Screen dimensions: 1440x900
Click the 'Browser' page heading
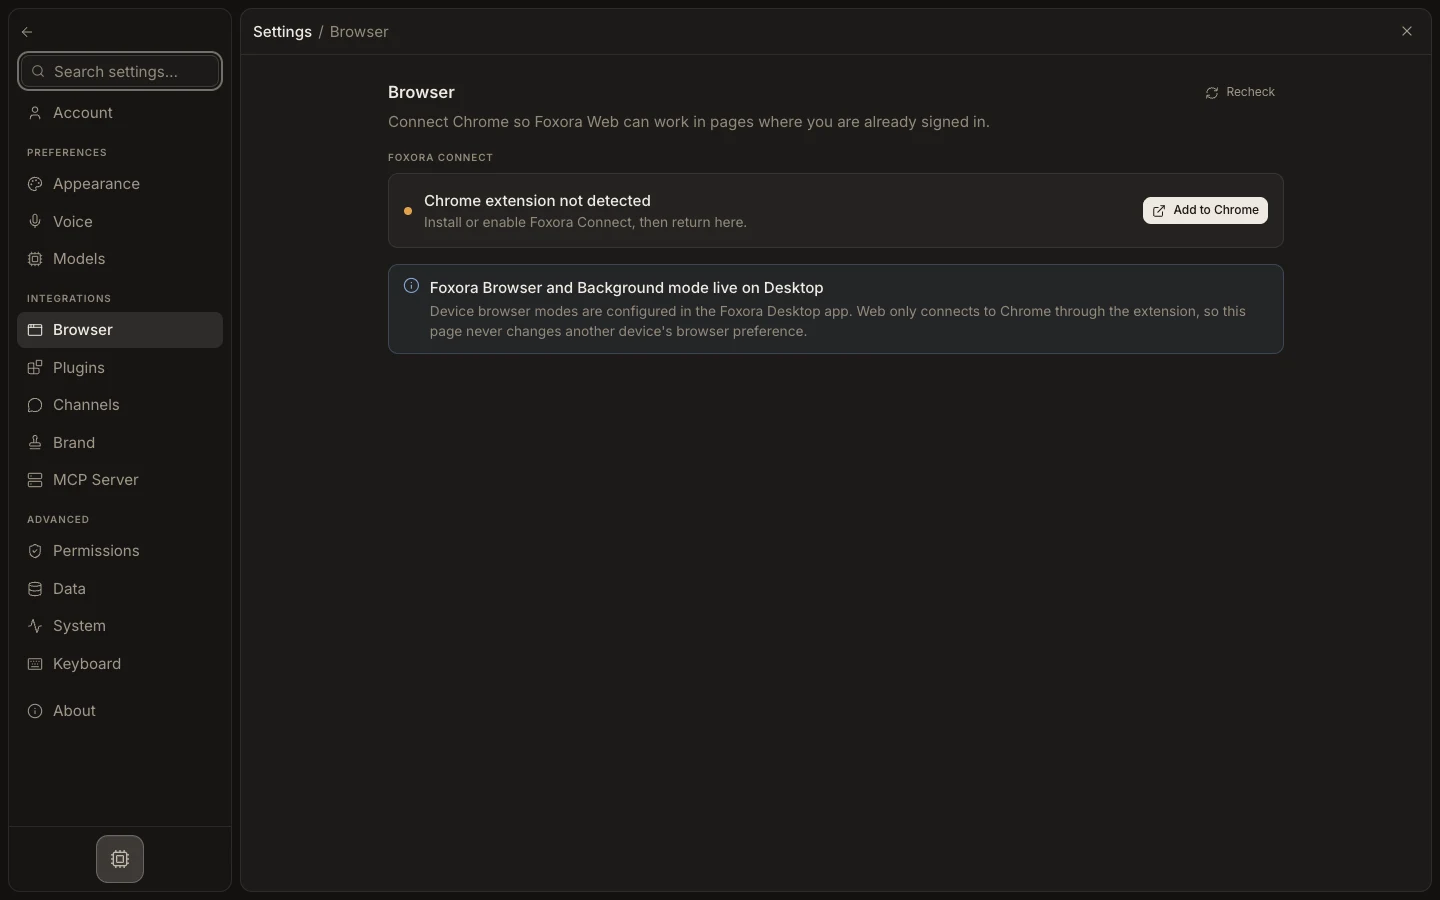pyautogui.click(x=421, y=92)
